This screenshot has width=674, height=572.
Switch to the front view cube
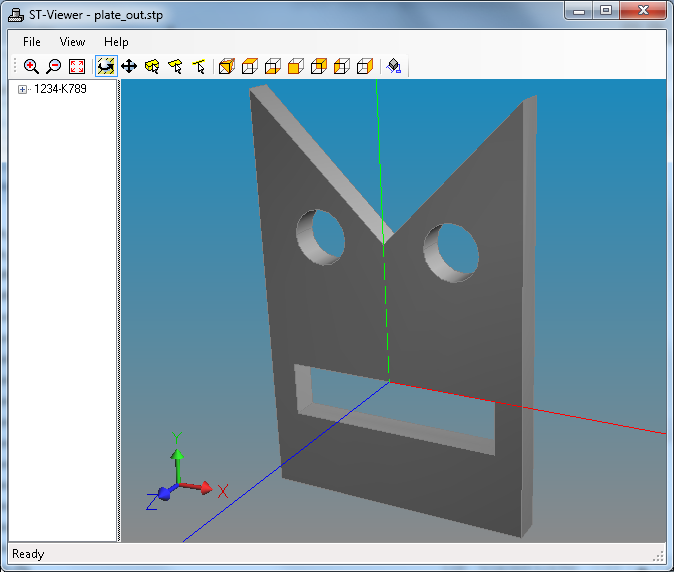click(296, 66)
